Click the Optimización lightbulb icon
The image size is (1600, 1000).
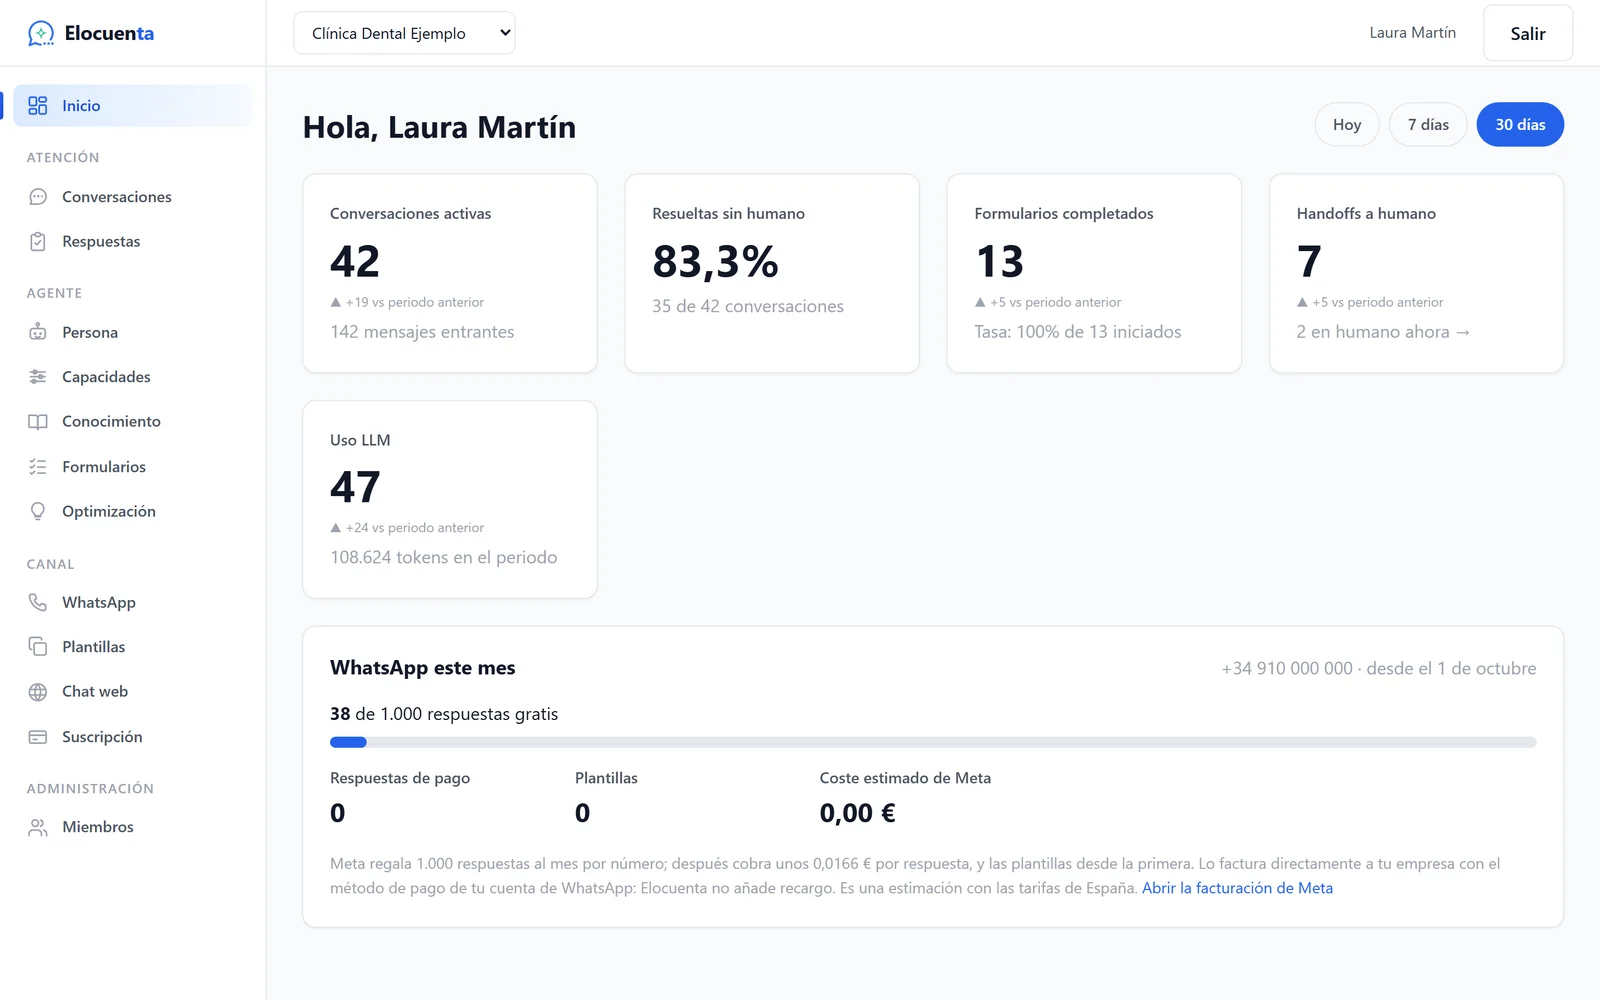[x=38, y=512]
